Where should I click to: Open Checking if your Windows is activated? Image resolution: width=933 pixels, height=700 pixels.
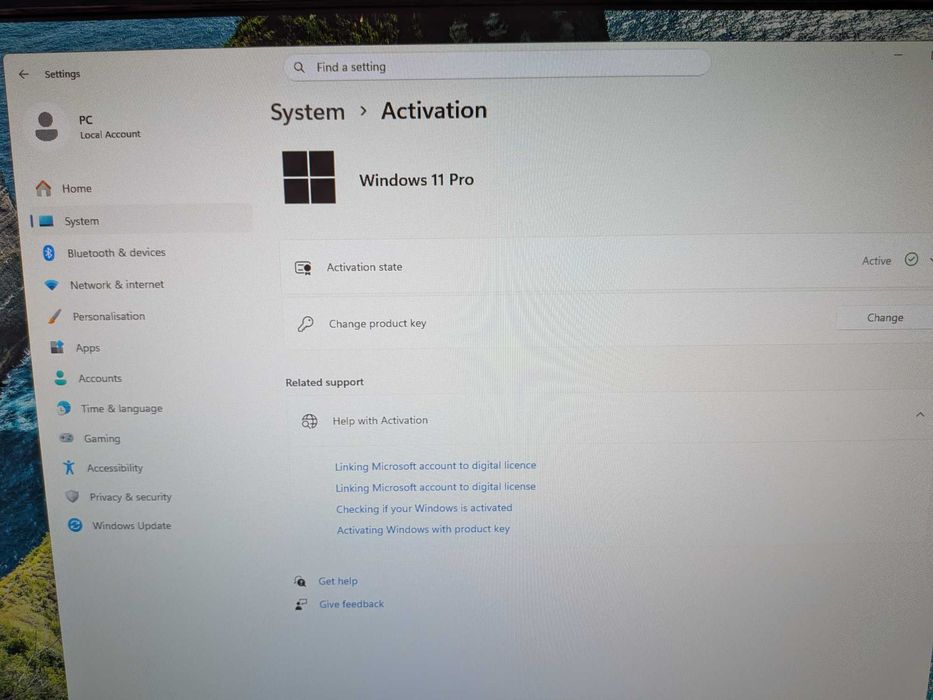coord(424,508)
